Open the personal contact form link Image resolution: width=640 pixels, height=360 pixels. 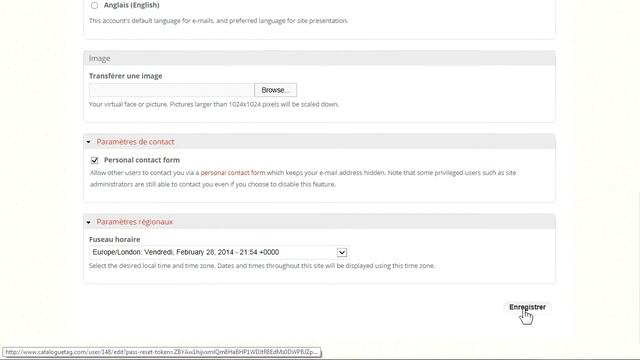pos(233,173)
